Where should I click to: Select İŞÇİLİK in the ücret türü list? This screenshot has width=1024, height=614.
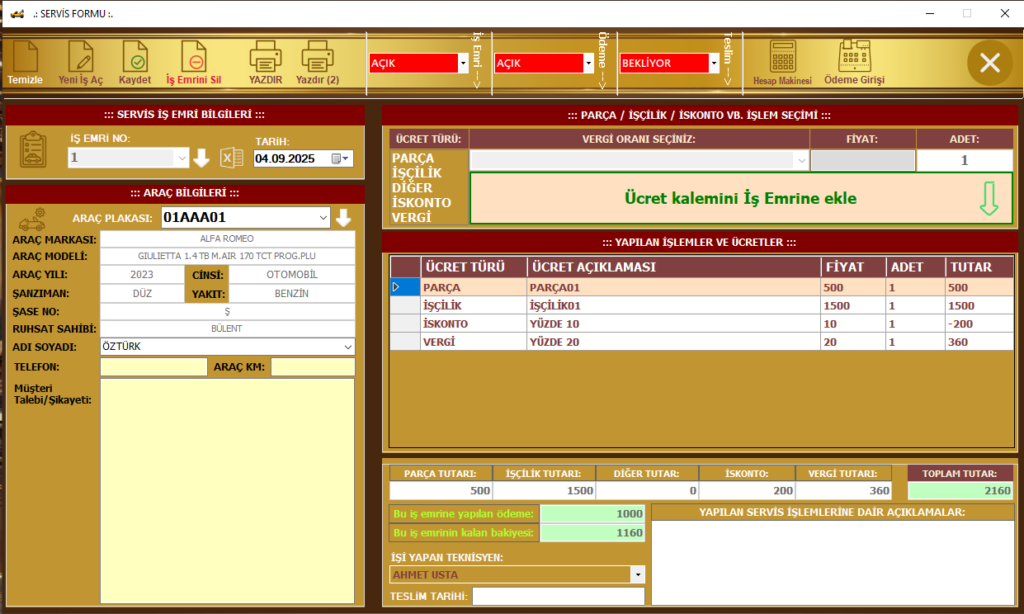tap(423, 173)
